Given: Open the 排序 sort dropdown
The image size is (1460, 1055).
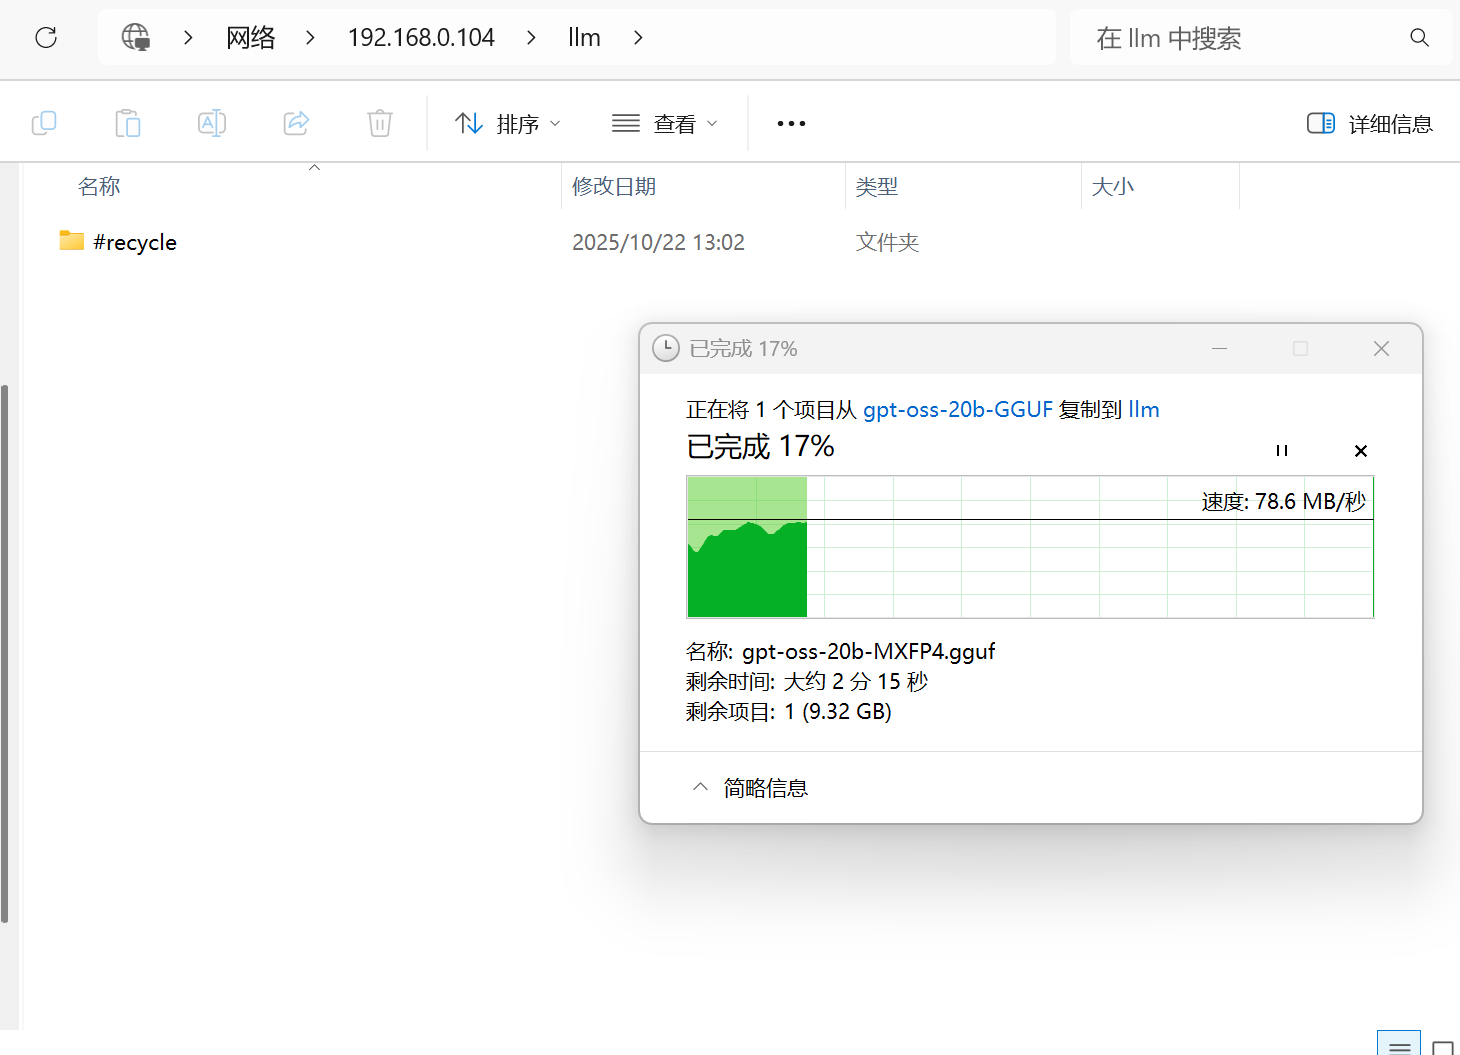Looking at the screenshot, I should pyautogui.click(x=507, y=124).
